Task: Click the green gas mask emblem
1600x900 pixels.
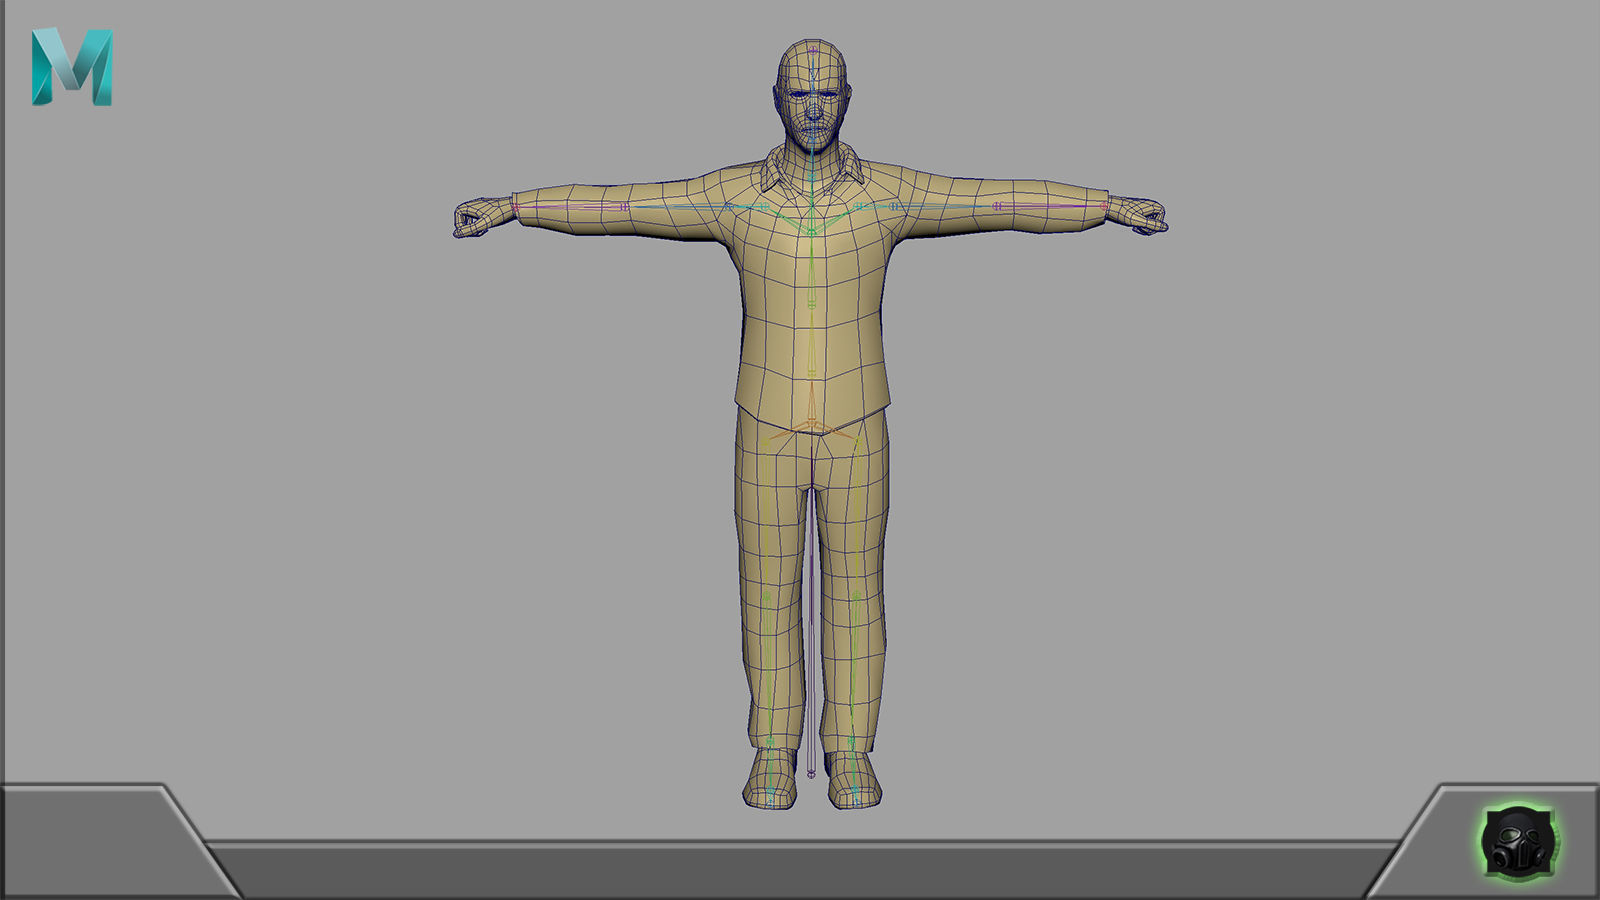Action: (1517, 841)
